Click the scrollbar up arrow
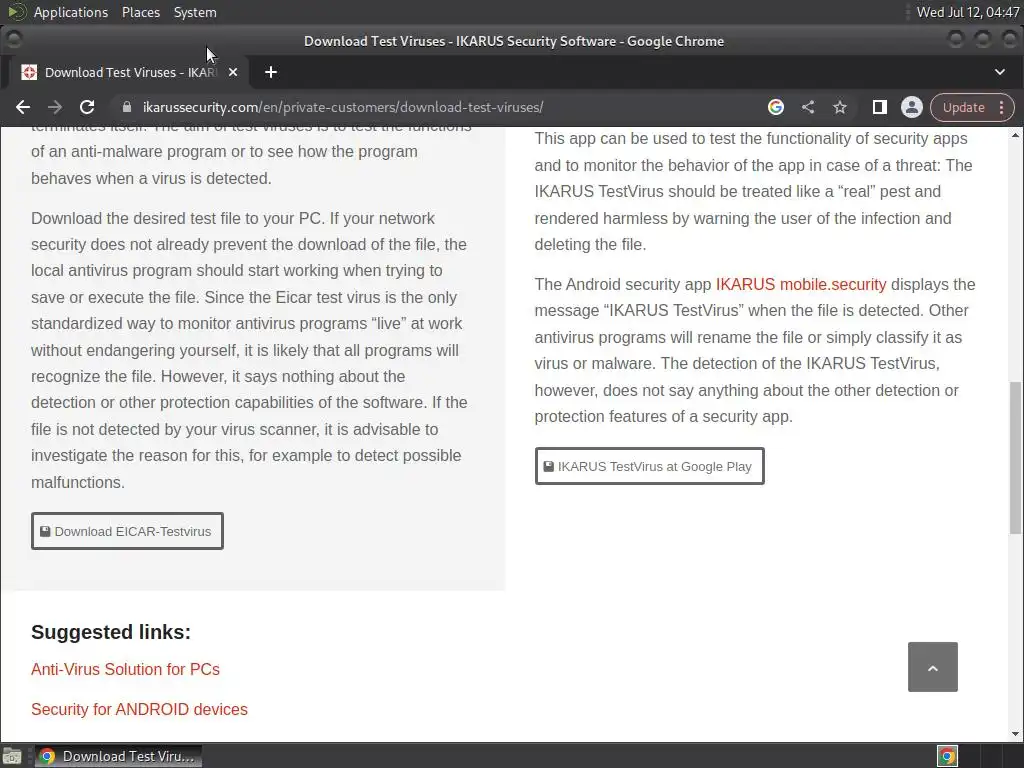Screen dimensions: 1024x768 [1016, 135]
